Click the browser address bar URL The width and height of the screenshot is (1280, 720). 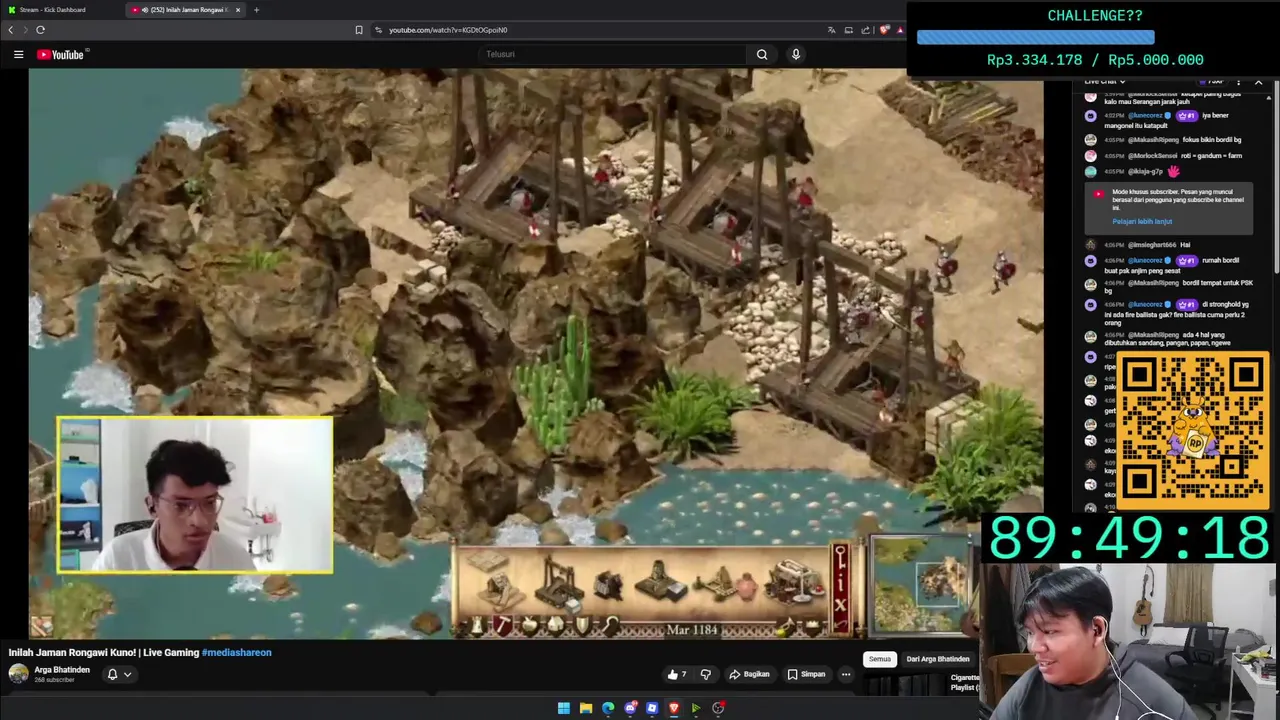[448, 30]
